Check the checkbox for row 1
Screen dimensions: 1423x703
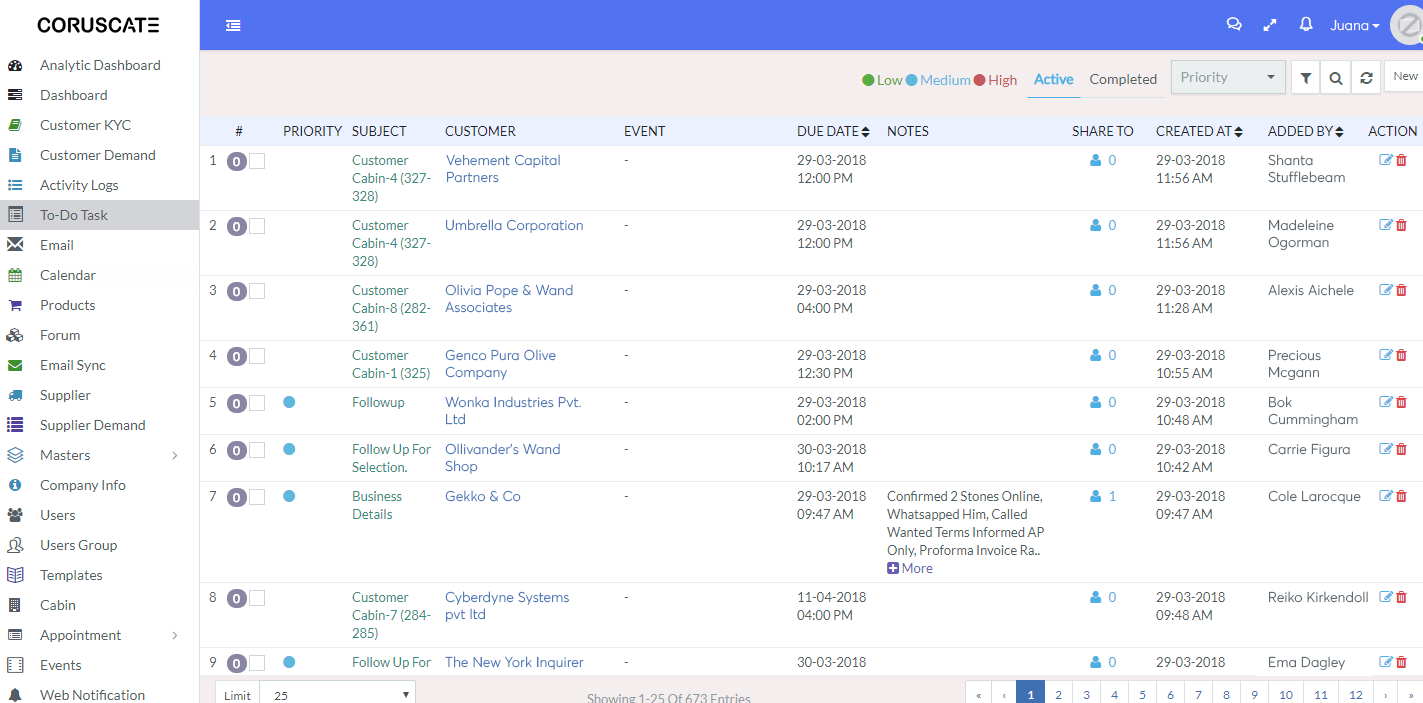[x=257, y=161]
